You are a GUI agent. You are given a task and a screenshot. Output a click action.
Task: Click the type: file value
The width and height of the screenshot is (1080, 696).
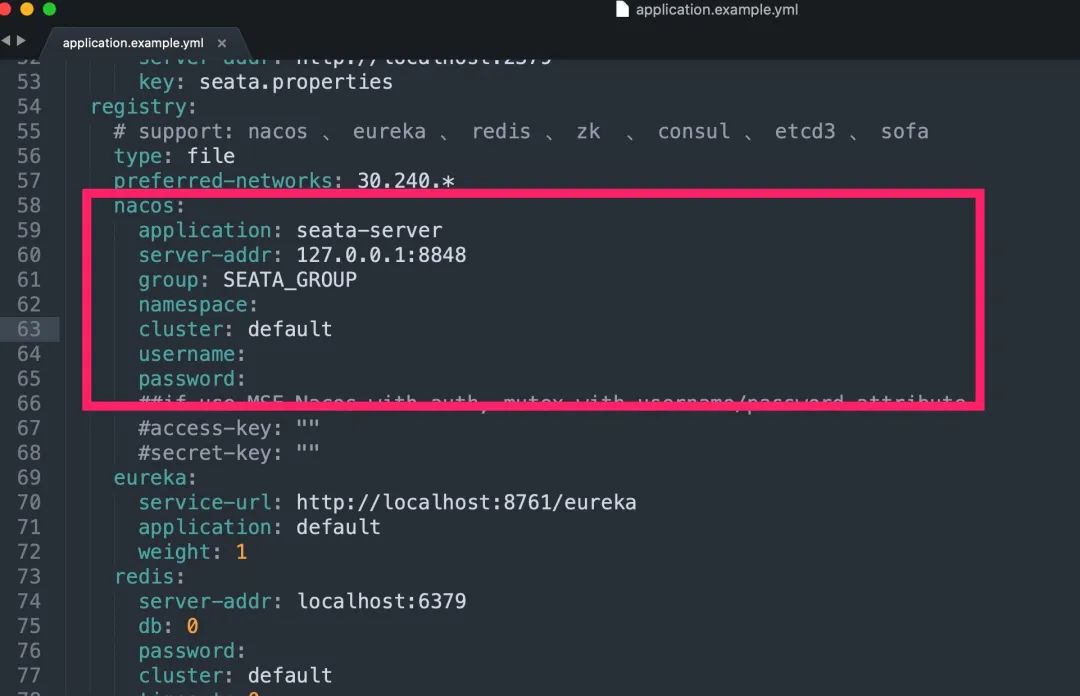(211, 156)
